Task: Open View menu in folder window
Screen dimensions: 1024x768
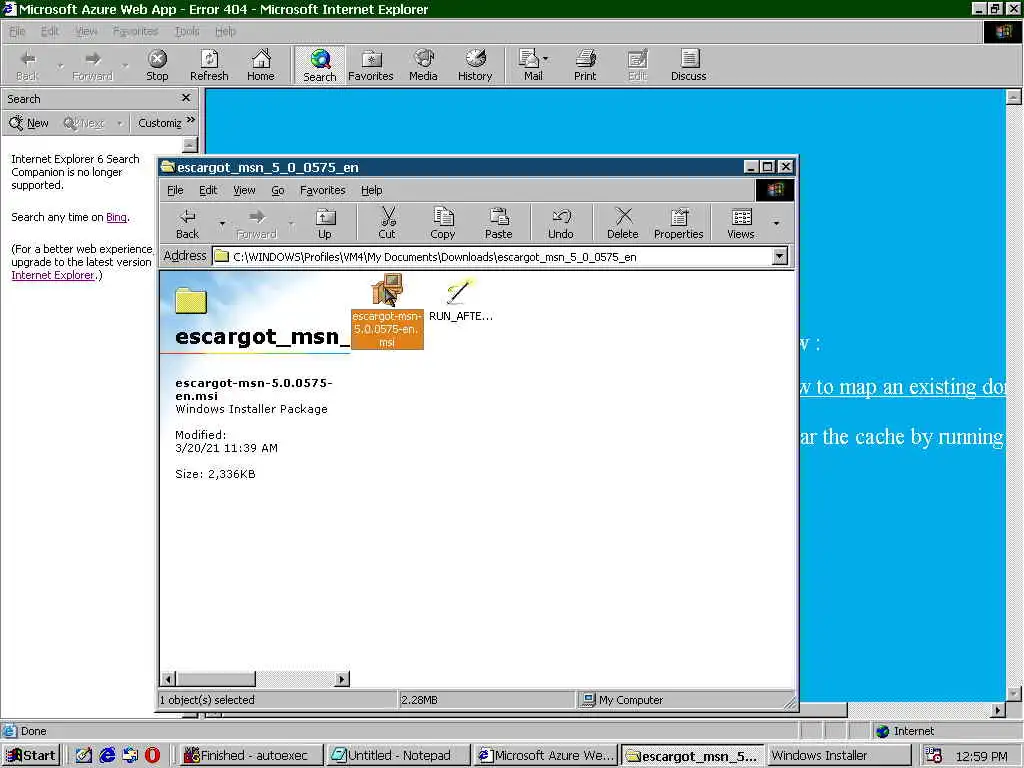Action: click(244, 190)
